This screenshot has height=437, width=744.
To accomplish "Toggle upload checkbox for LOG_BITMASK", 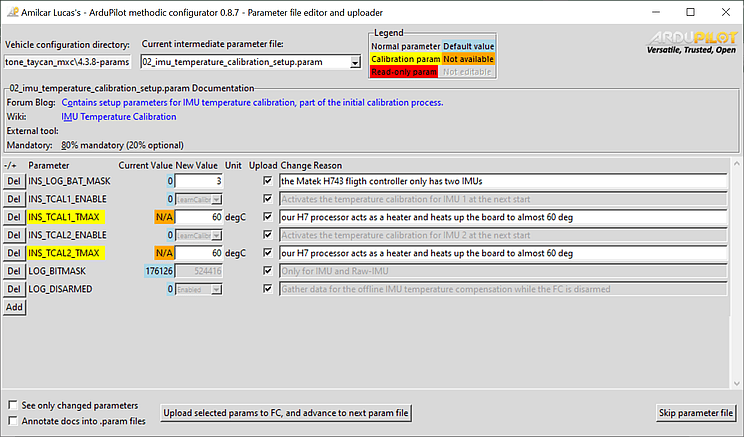I will pyautogui.click(x=268, y=271).
